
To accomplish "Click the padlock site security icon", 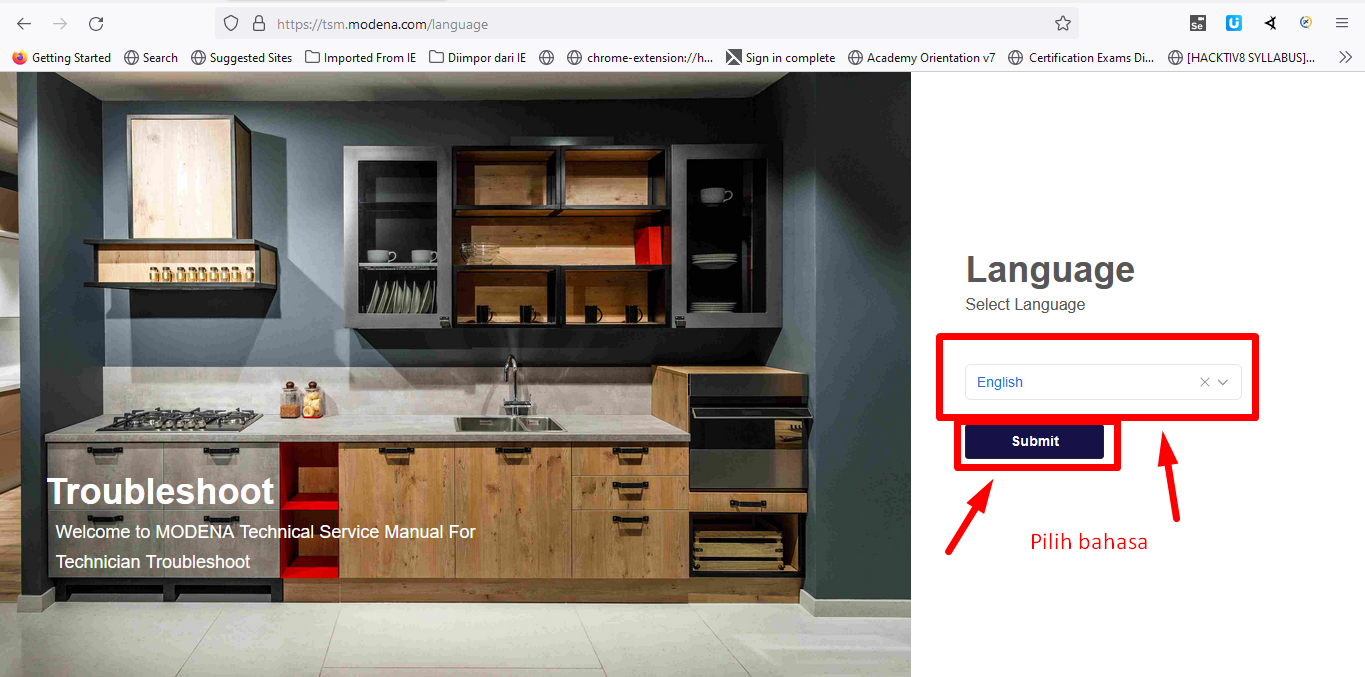I will [x=258, y=23].
